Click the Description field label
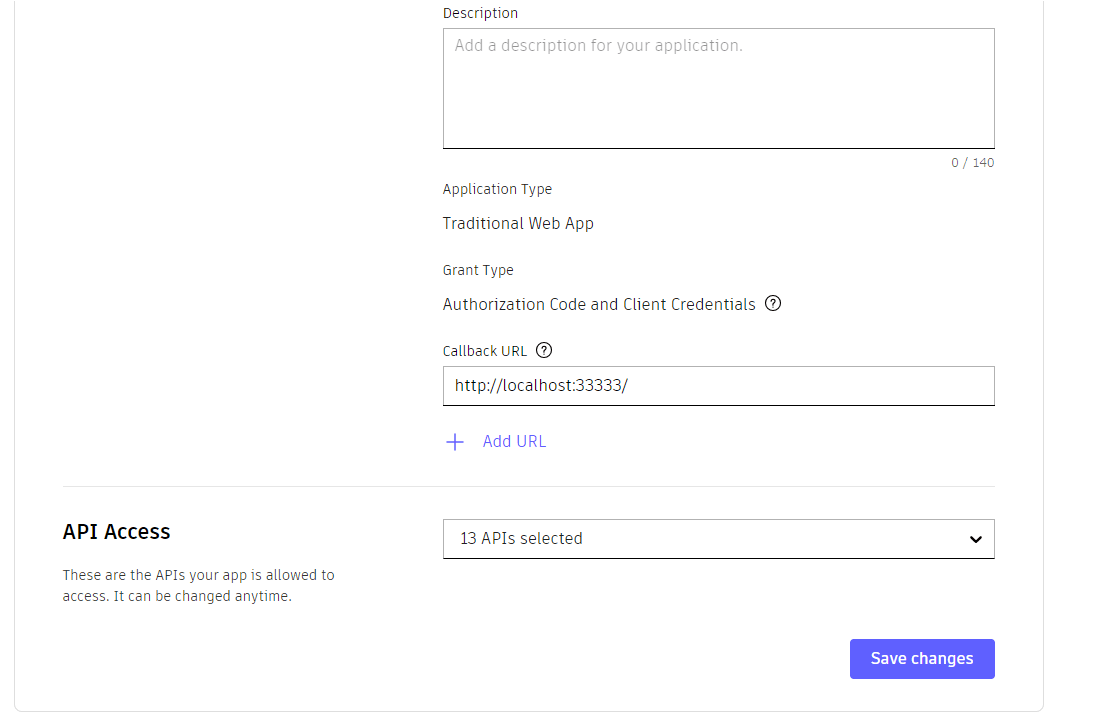The image size is (1105, 722). coord(480,14)
